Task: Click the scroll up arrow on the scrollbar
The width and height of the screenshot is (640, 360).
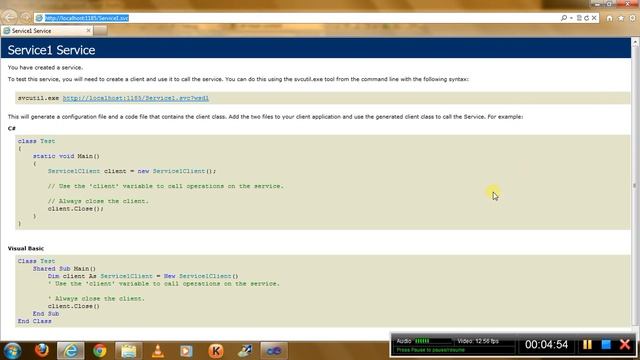Action: [635, 42]
